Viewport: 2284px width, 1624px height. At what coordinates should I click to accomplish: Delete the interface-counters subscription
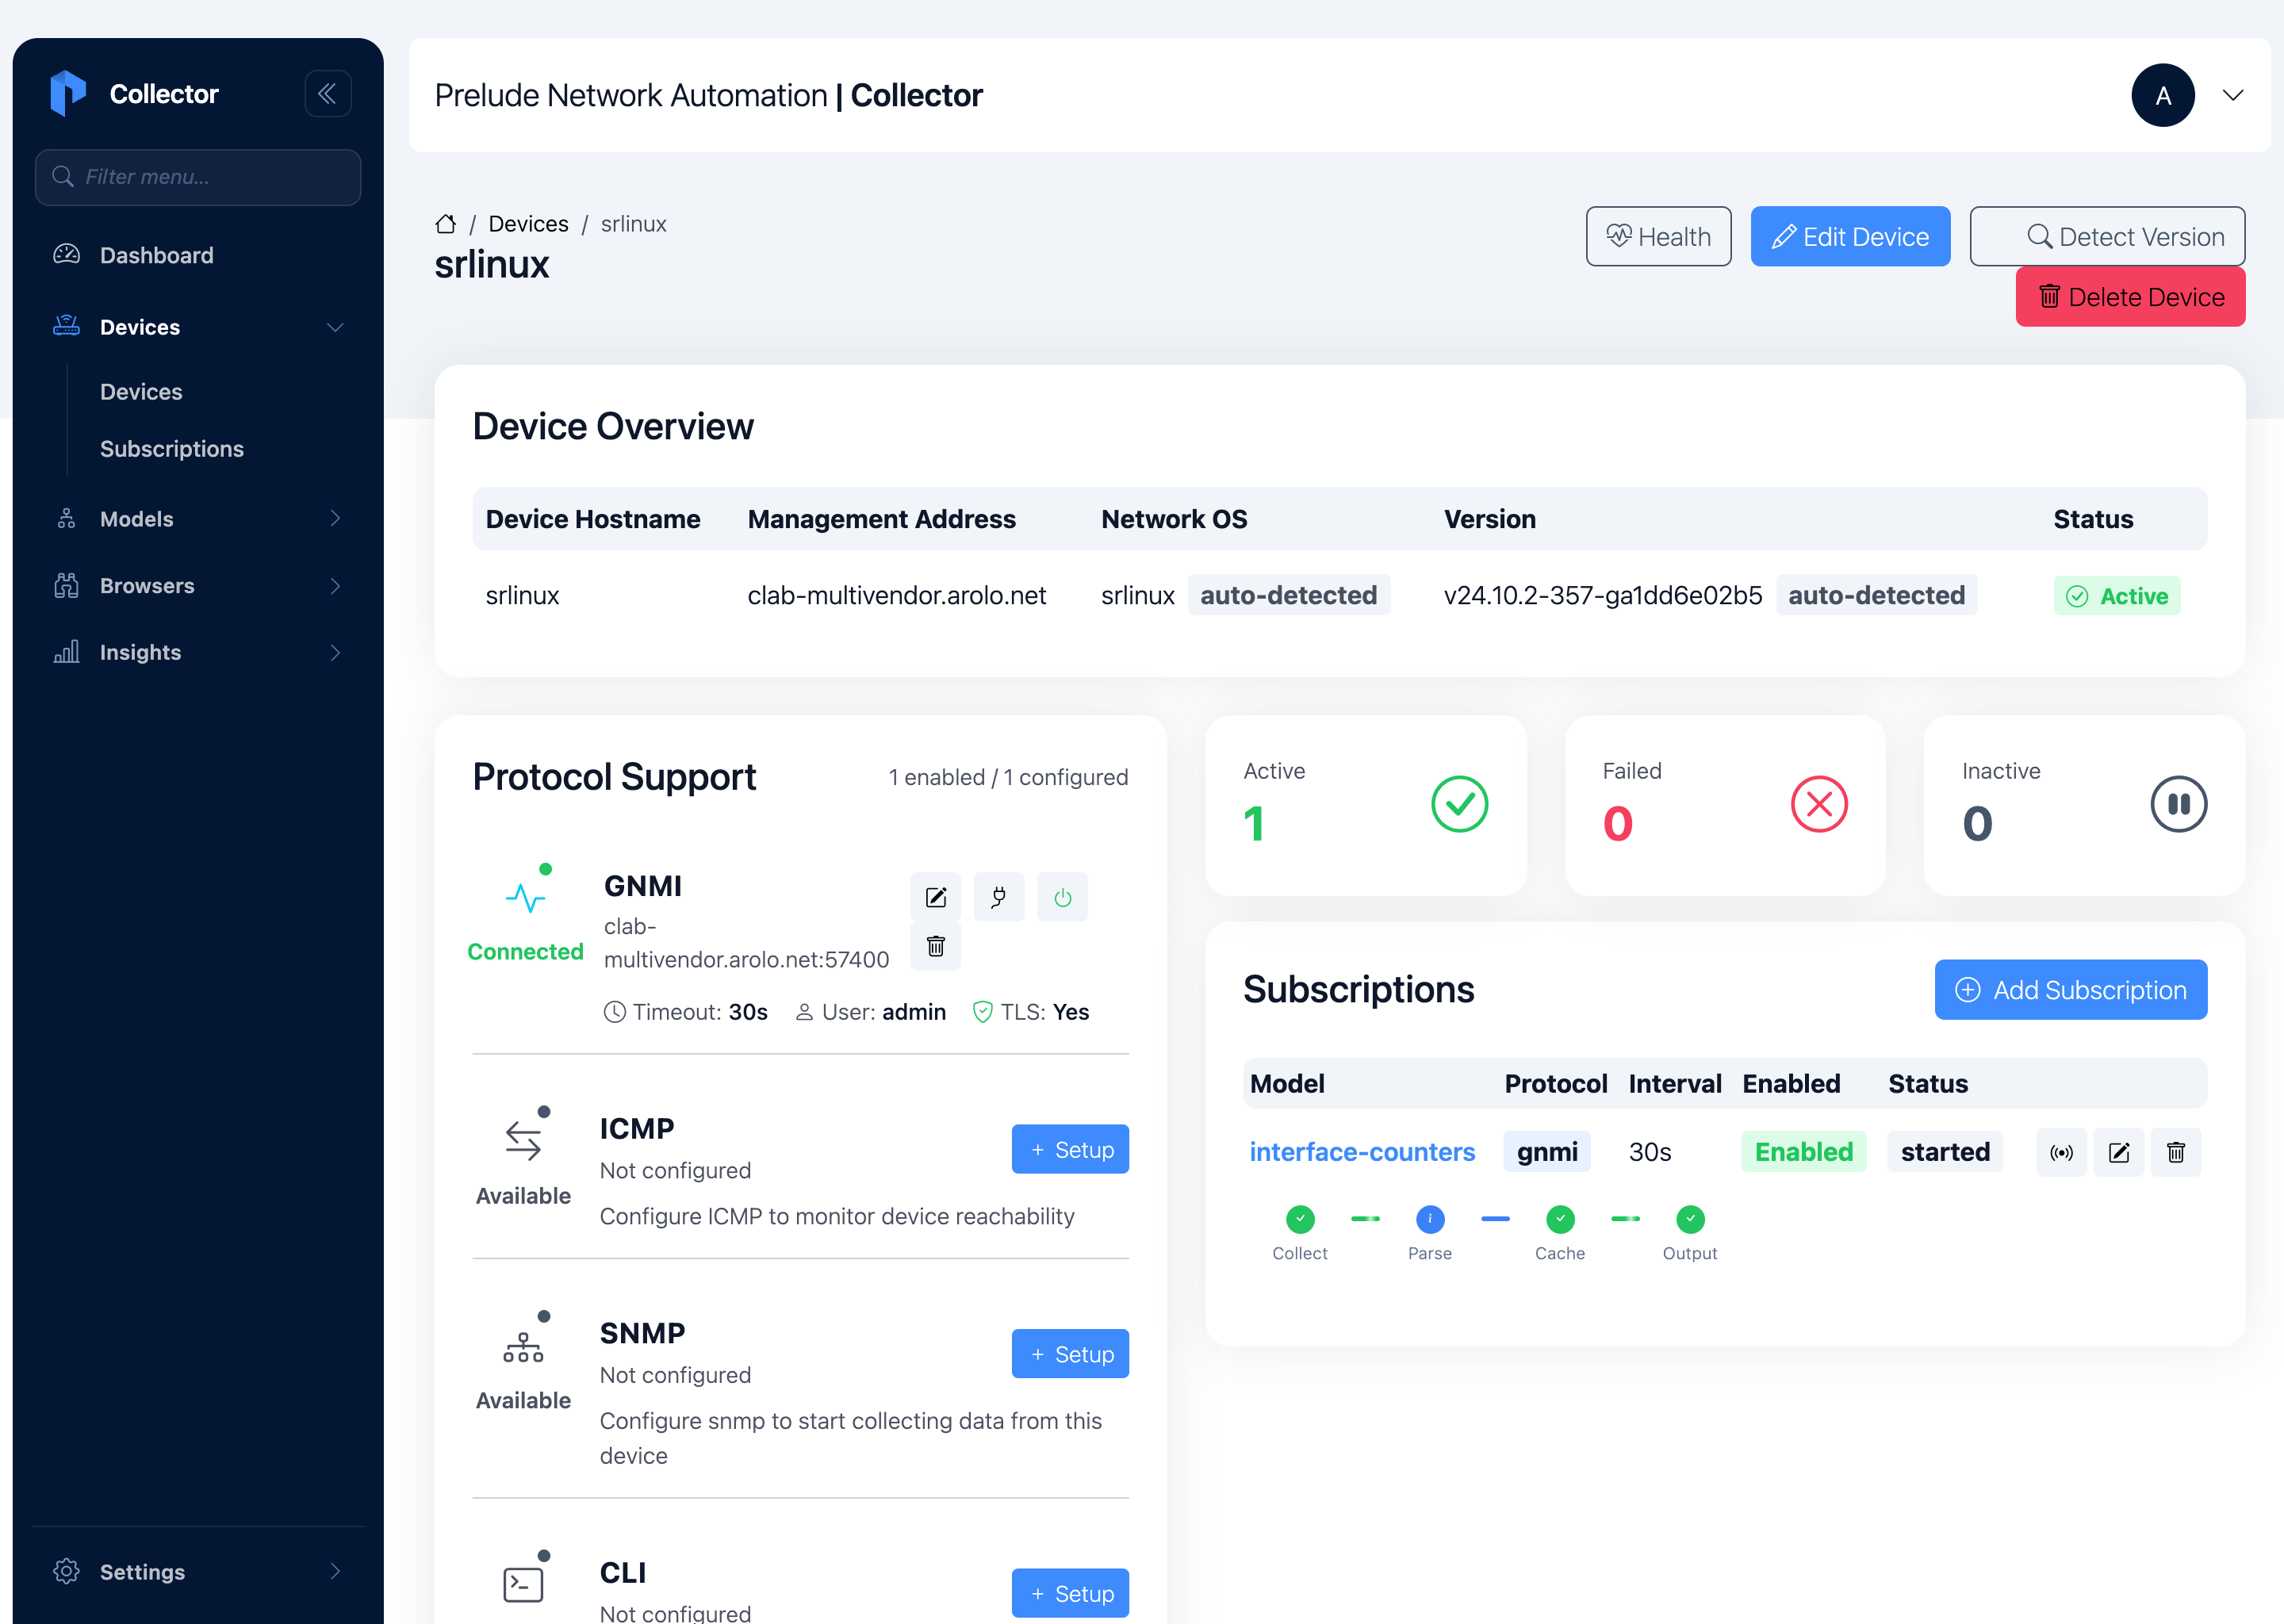coord(2176,1152)
